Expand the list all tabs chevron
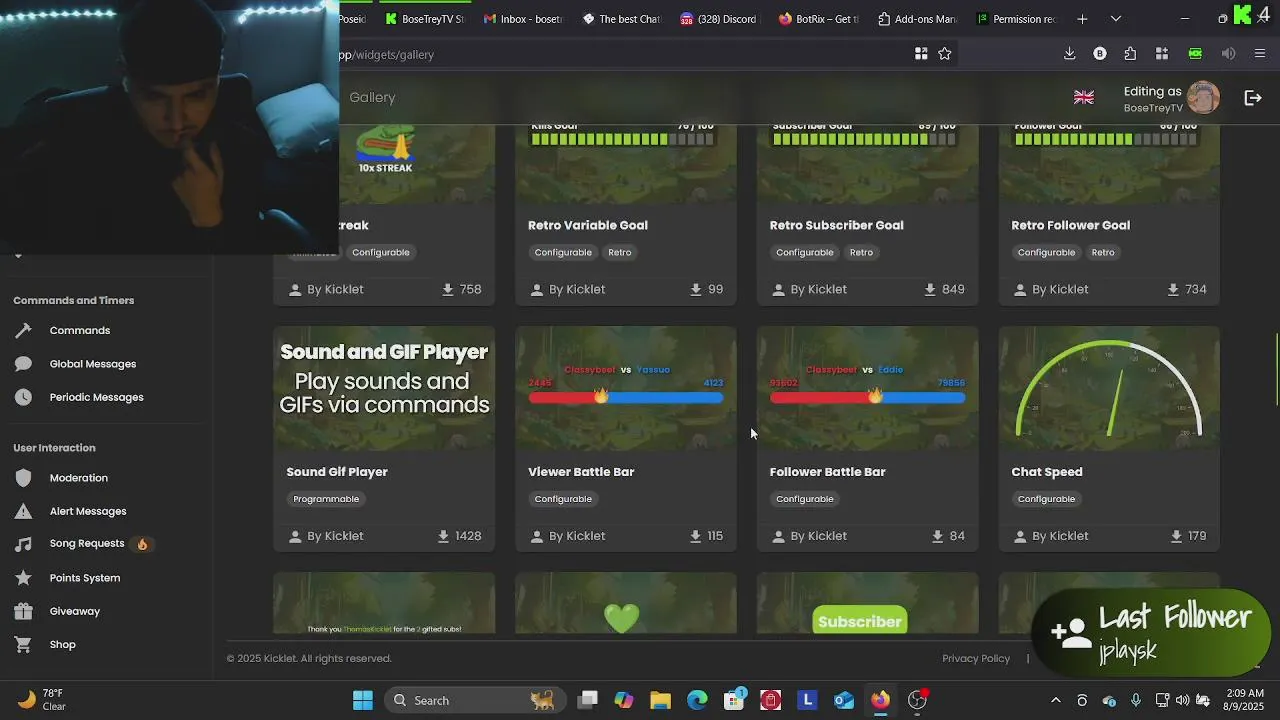1280x720 pixels. [1116, 19]
